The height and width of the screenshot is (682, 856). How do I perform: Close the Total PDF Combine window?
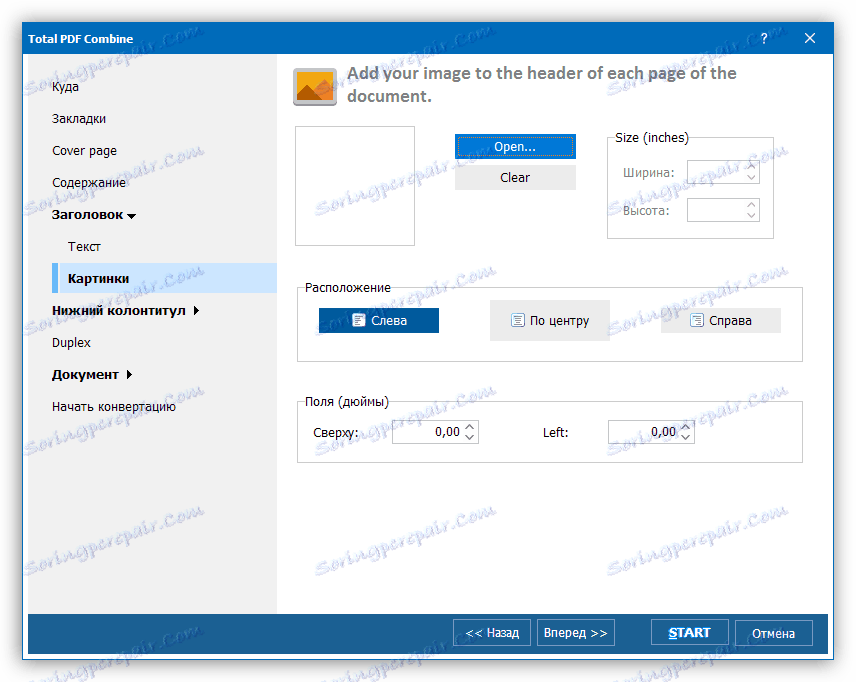[810, 38]
